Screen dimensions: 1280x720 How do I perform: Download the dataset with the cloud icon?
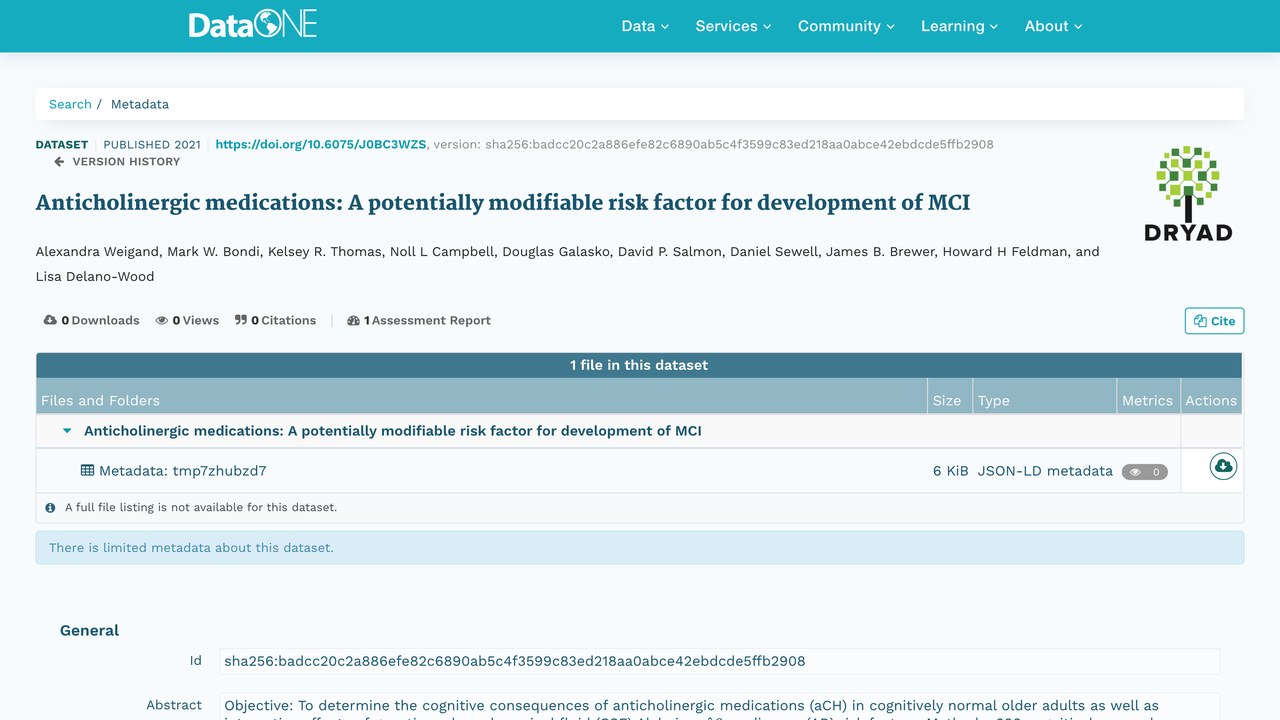pos(1223,466)
